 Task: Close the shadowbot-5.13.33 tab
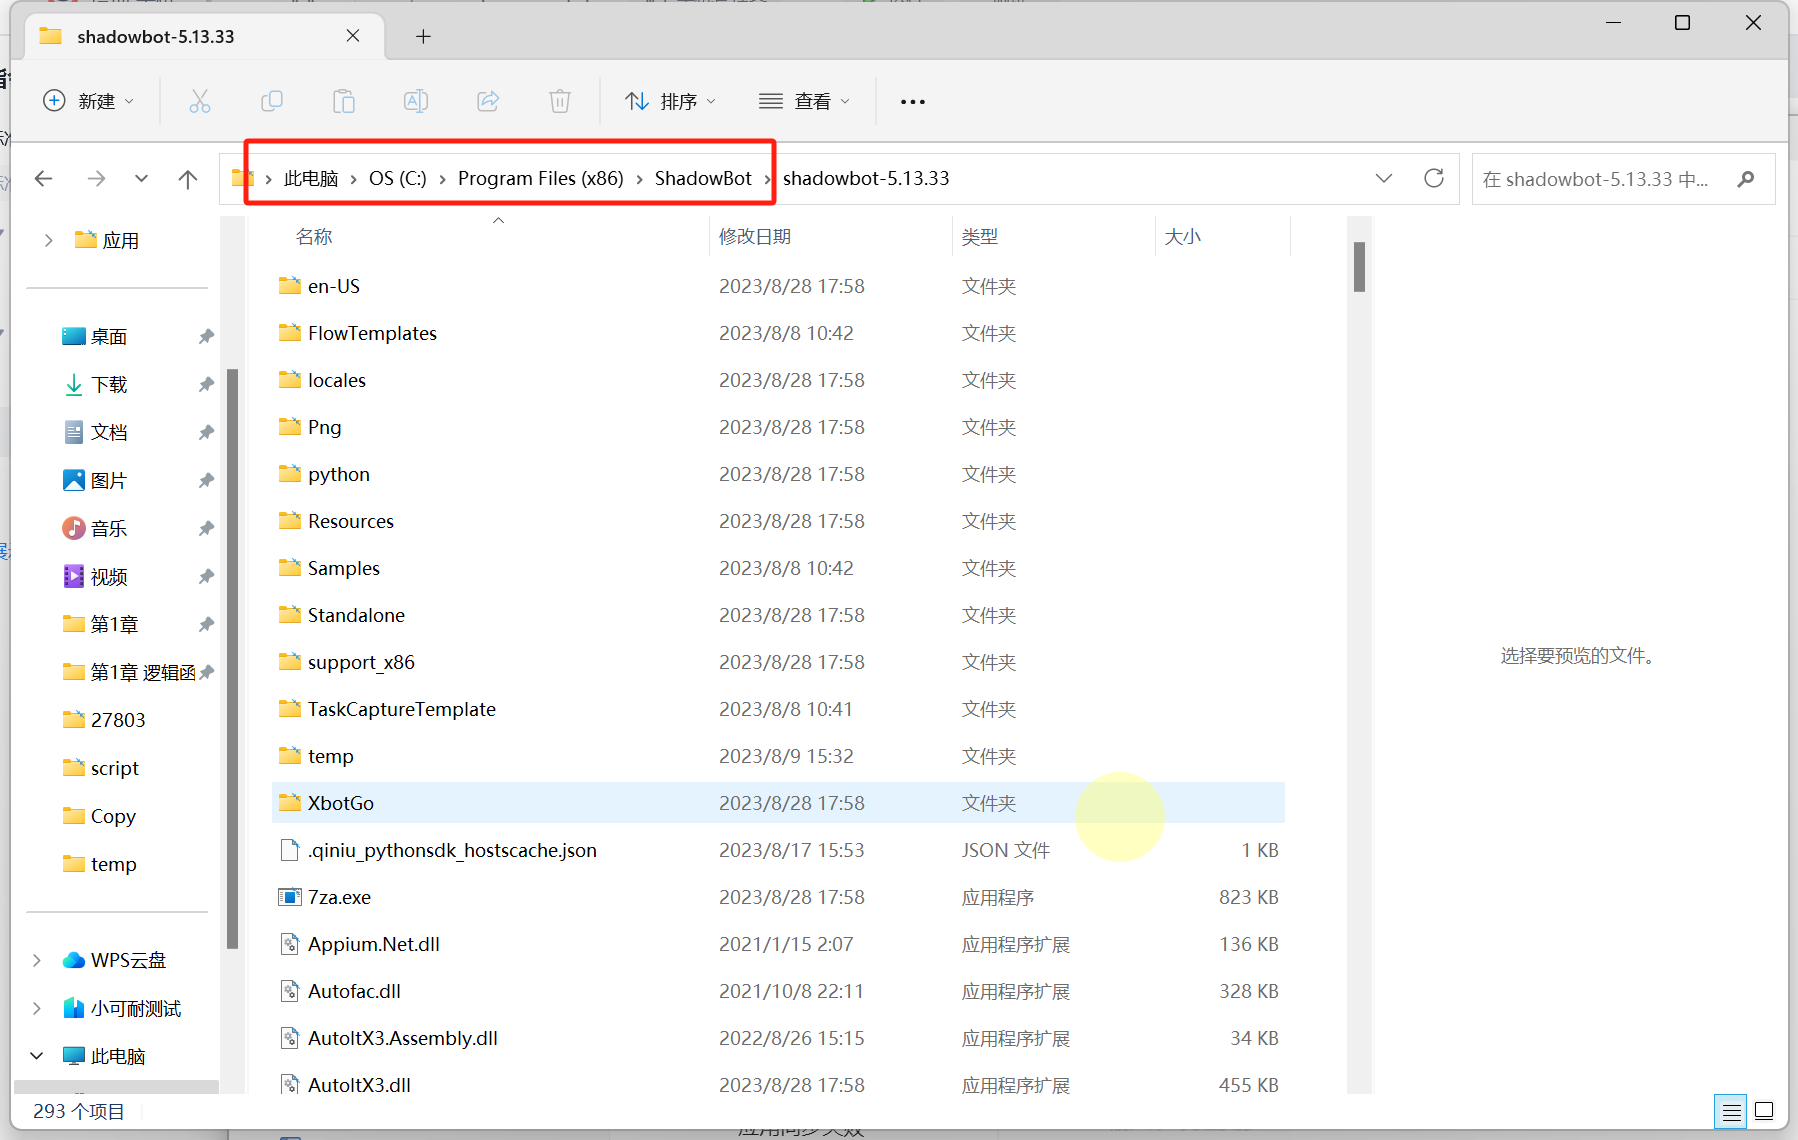353,36
